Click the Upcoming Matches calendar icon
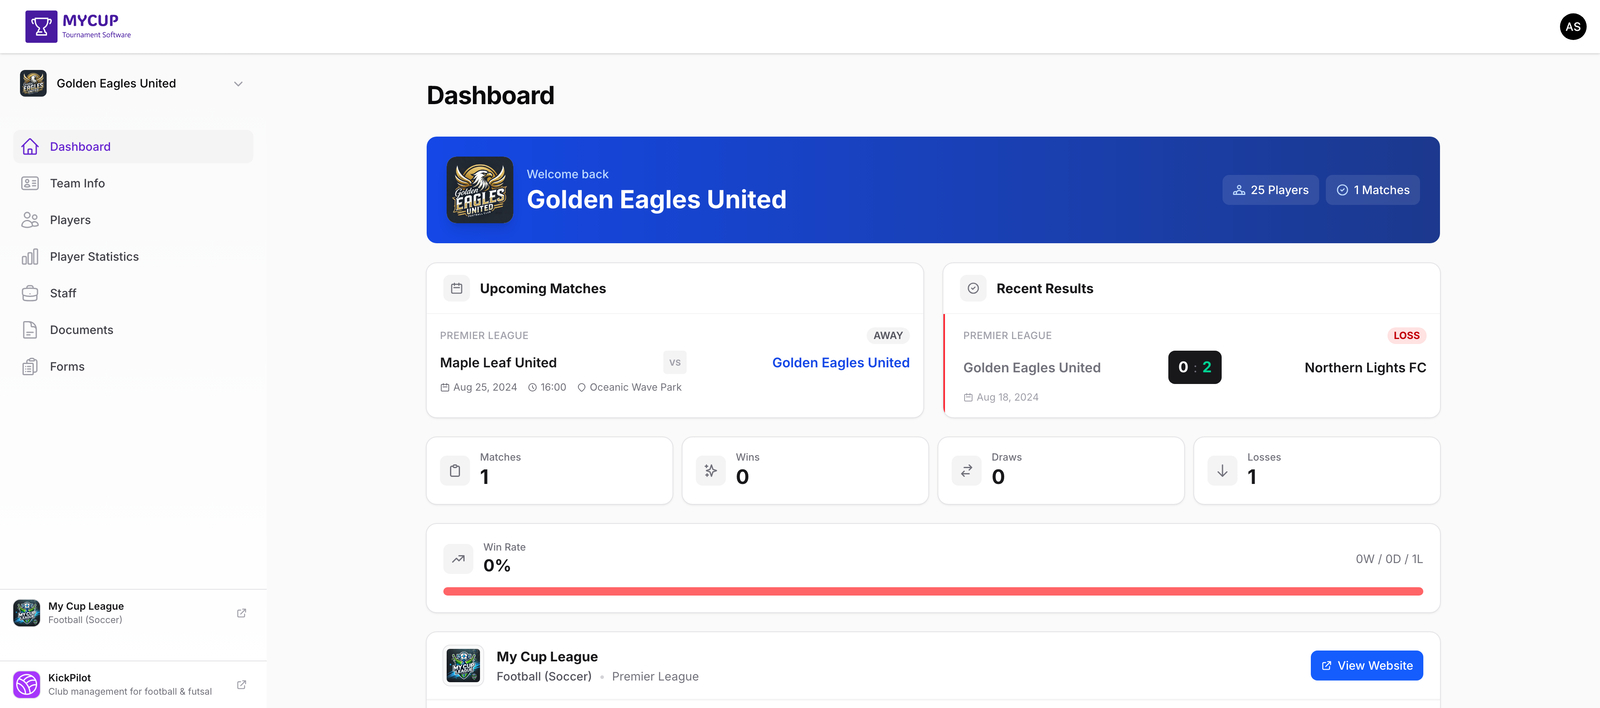The width and height of the screenshot is (1600, 708). pyautogui.click(x=457, y=288)
